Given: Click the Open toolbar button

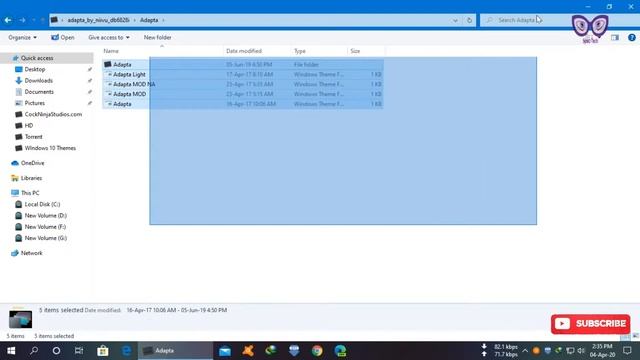Looking at the screenshot, I should click(63, 37).
